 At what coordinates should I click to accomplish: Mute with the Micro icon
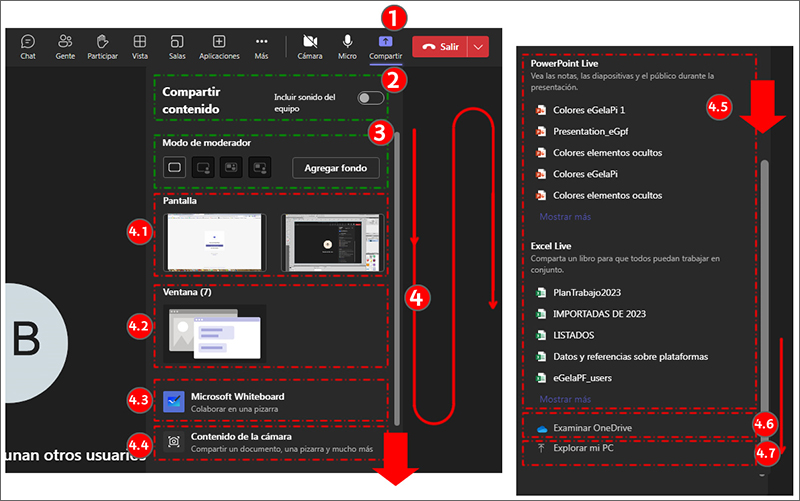pos(347,42)
